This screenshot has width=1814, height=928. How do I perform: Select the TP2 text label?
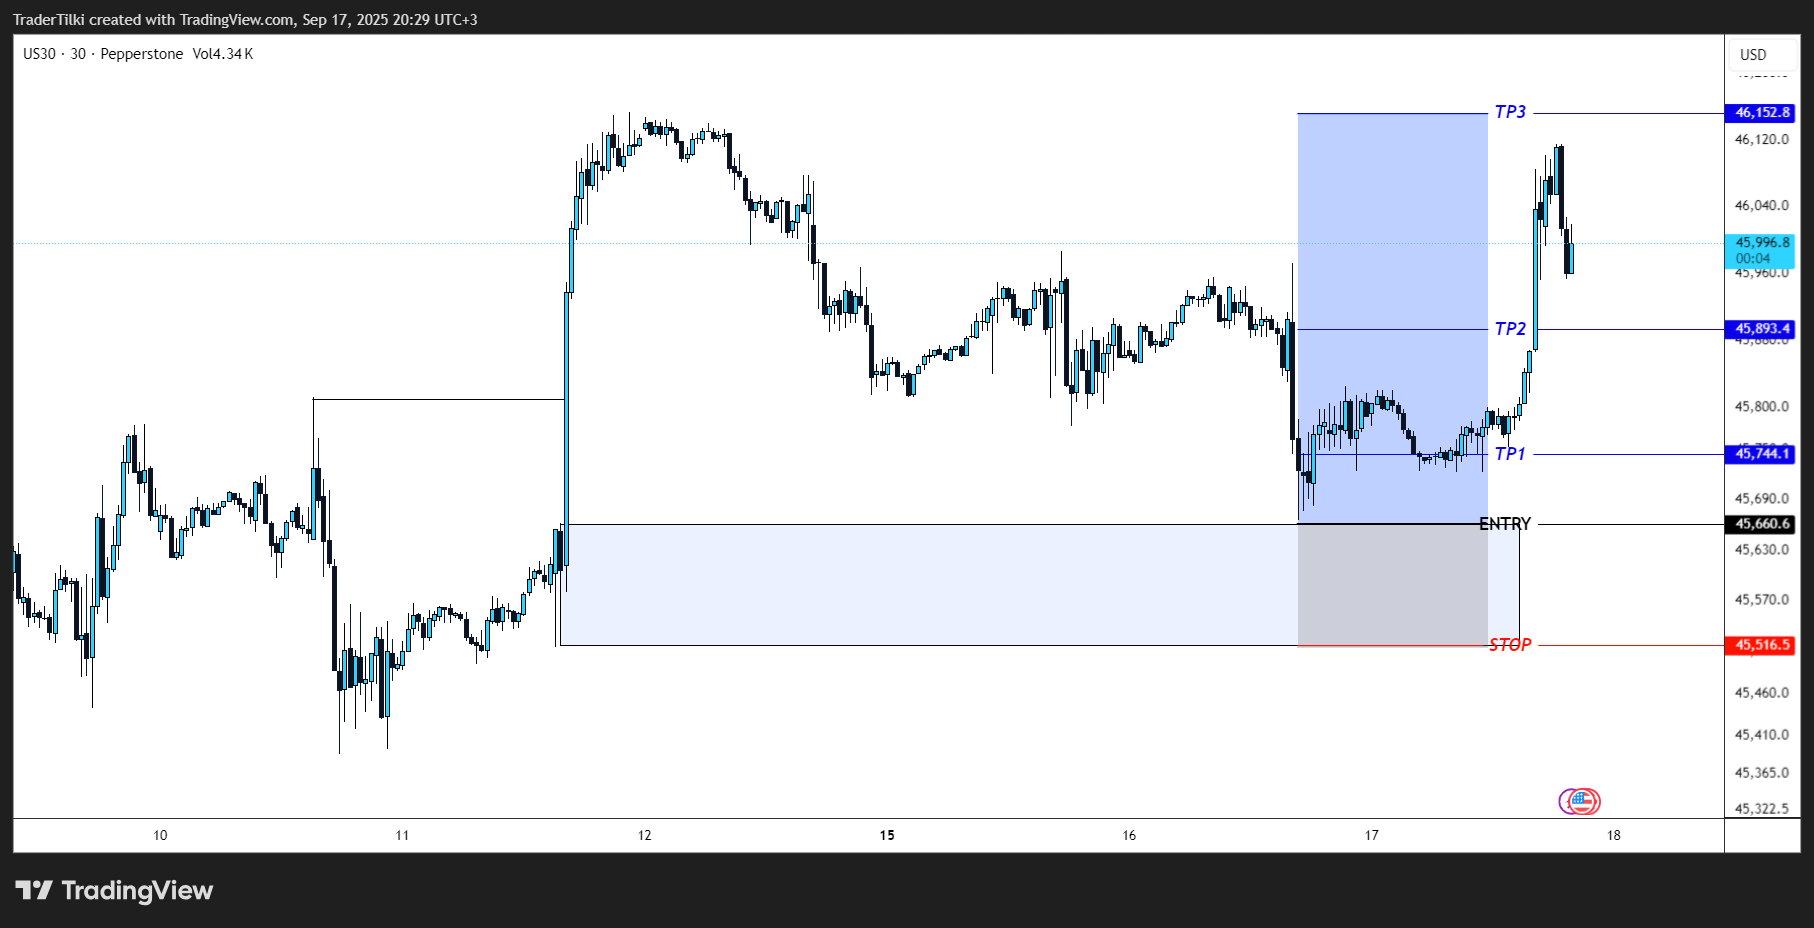1510,329
